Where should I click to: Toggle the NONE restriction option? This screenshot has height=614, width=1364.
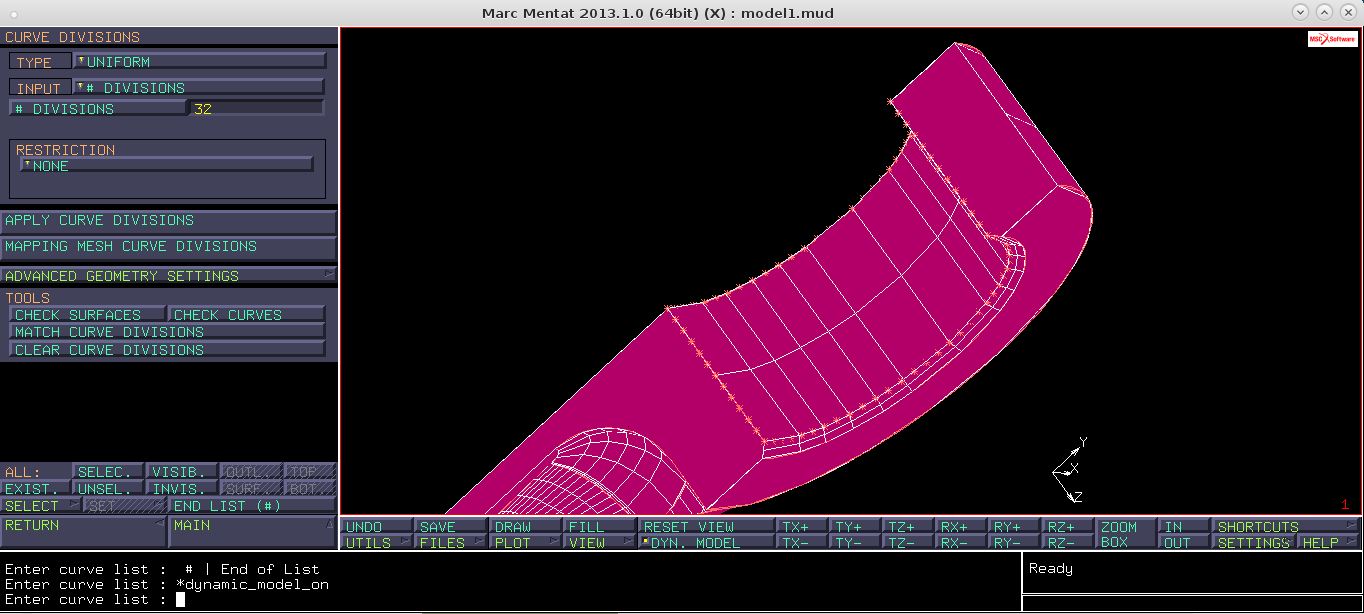coord(167,165)
